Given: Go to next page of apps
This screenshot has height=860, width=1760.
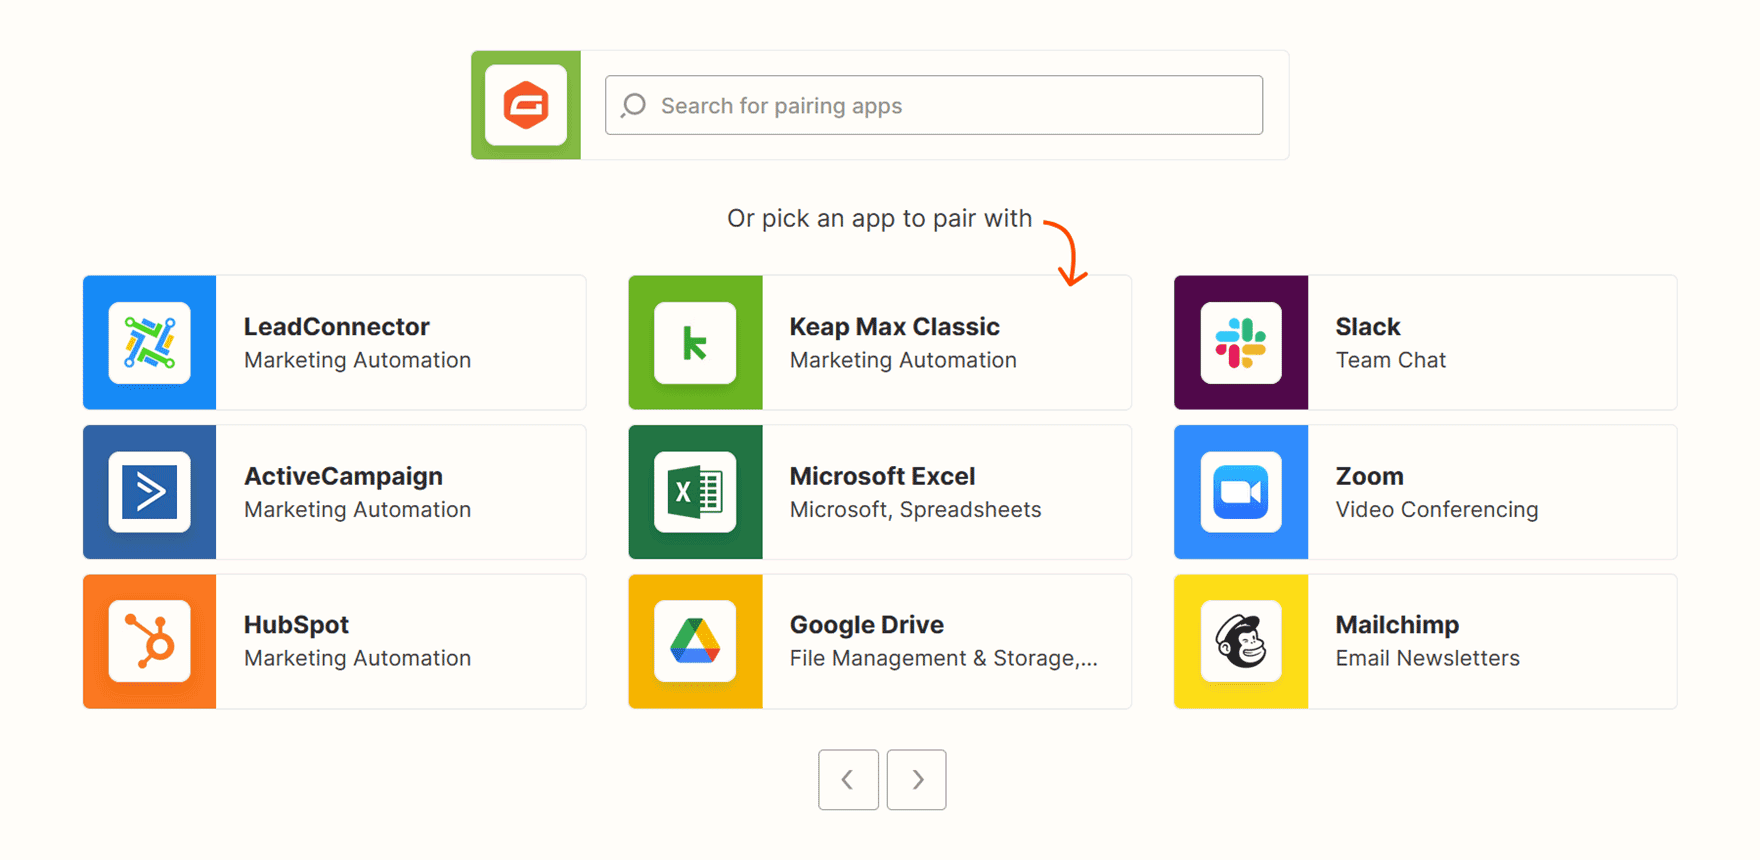Looking at the screenshot, I should tap(916, 780).
